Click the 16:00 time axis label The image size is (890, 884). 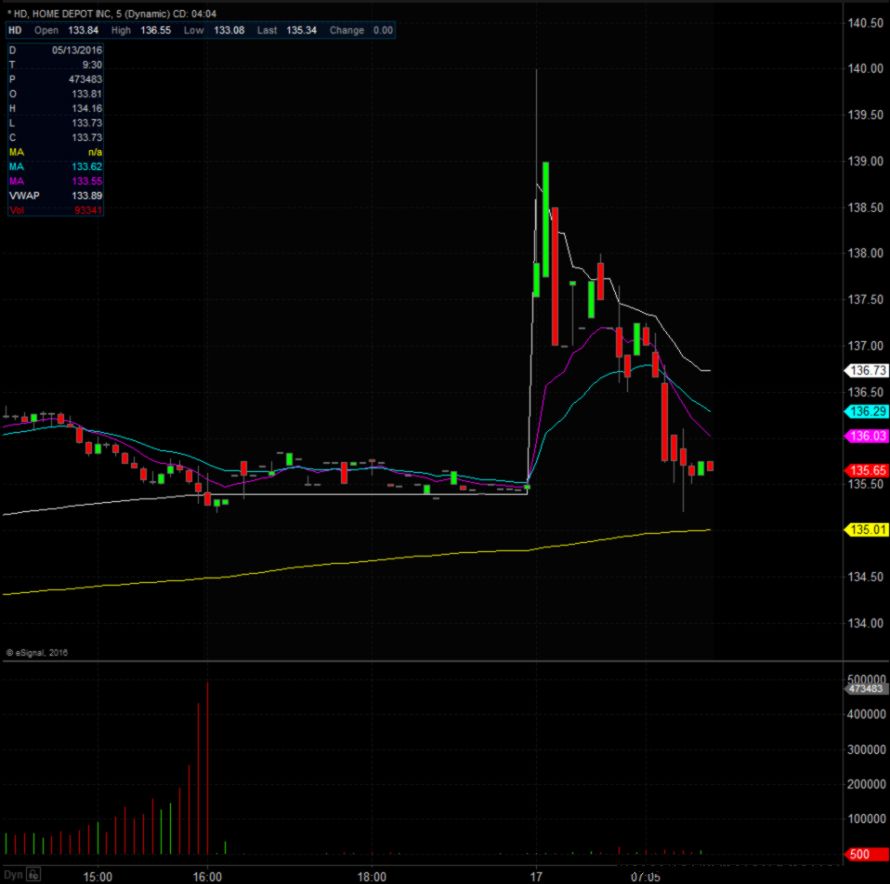[207, 877]
